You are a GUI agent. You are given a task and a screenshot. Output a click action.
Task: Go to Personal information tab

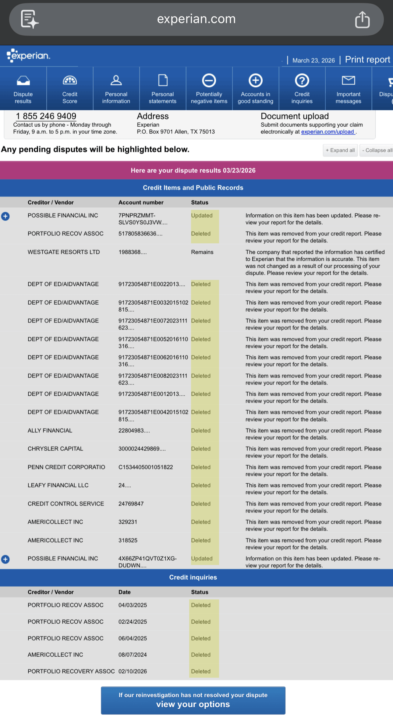pyautogui.click(x=116, y=88)
